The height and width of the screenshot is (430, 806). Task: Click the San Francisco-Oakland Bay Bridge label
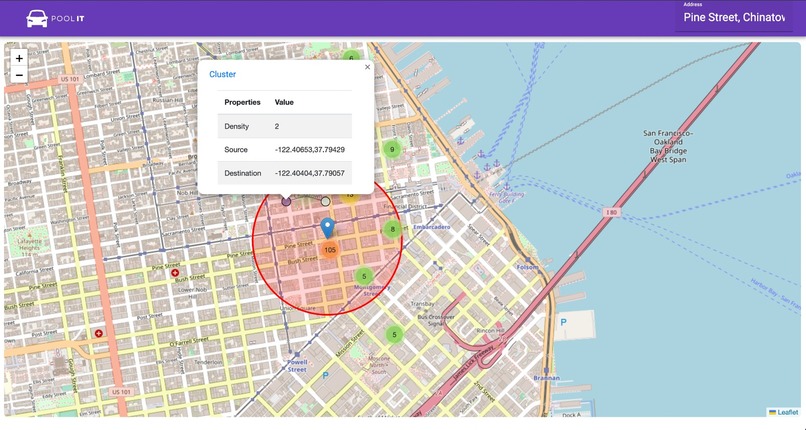(668, 146)
